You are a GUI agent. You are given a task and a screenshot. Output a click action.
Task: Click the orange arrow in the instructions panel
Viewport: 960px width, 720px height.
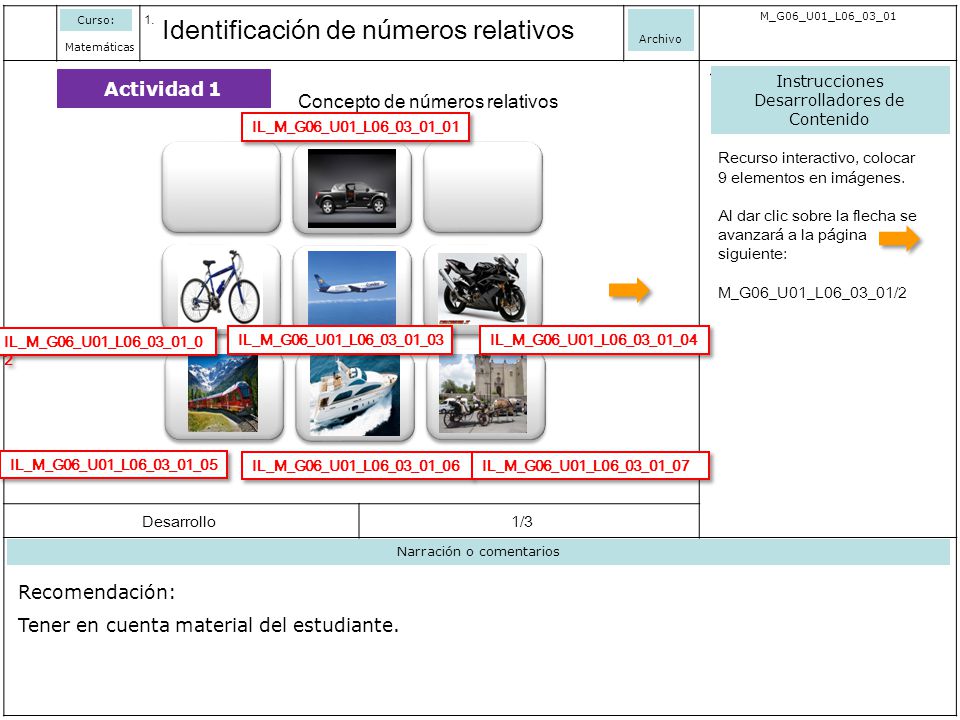899,239
